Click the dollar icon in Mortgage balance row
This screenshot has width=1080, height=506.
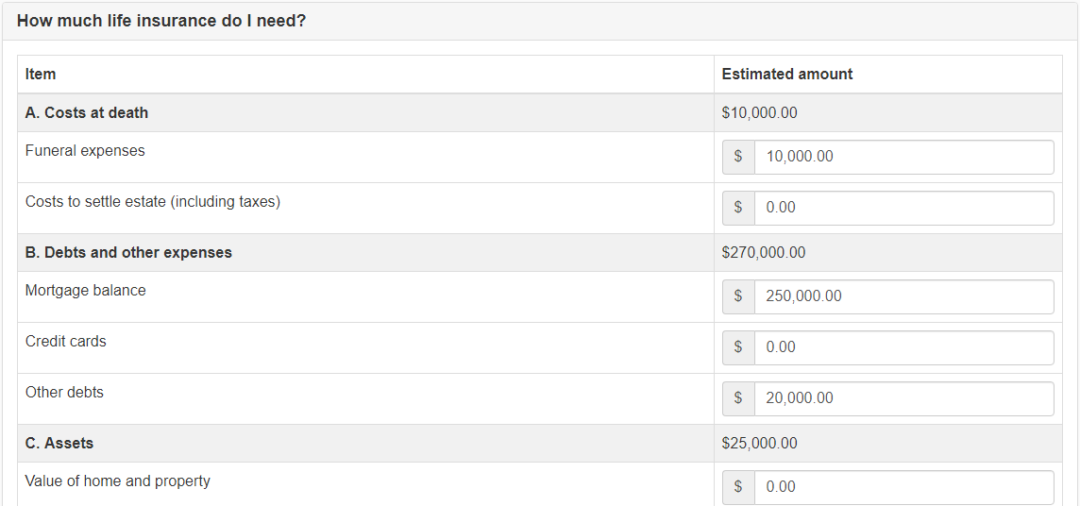(738, 297)
